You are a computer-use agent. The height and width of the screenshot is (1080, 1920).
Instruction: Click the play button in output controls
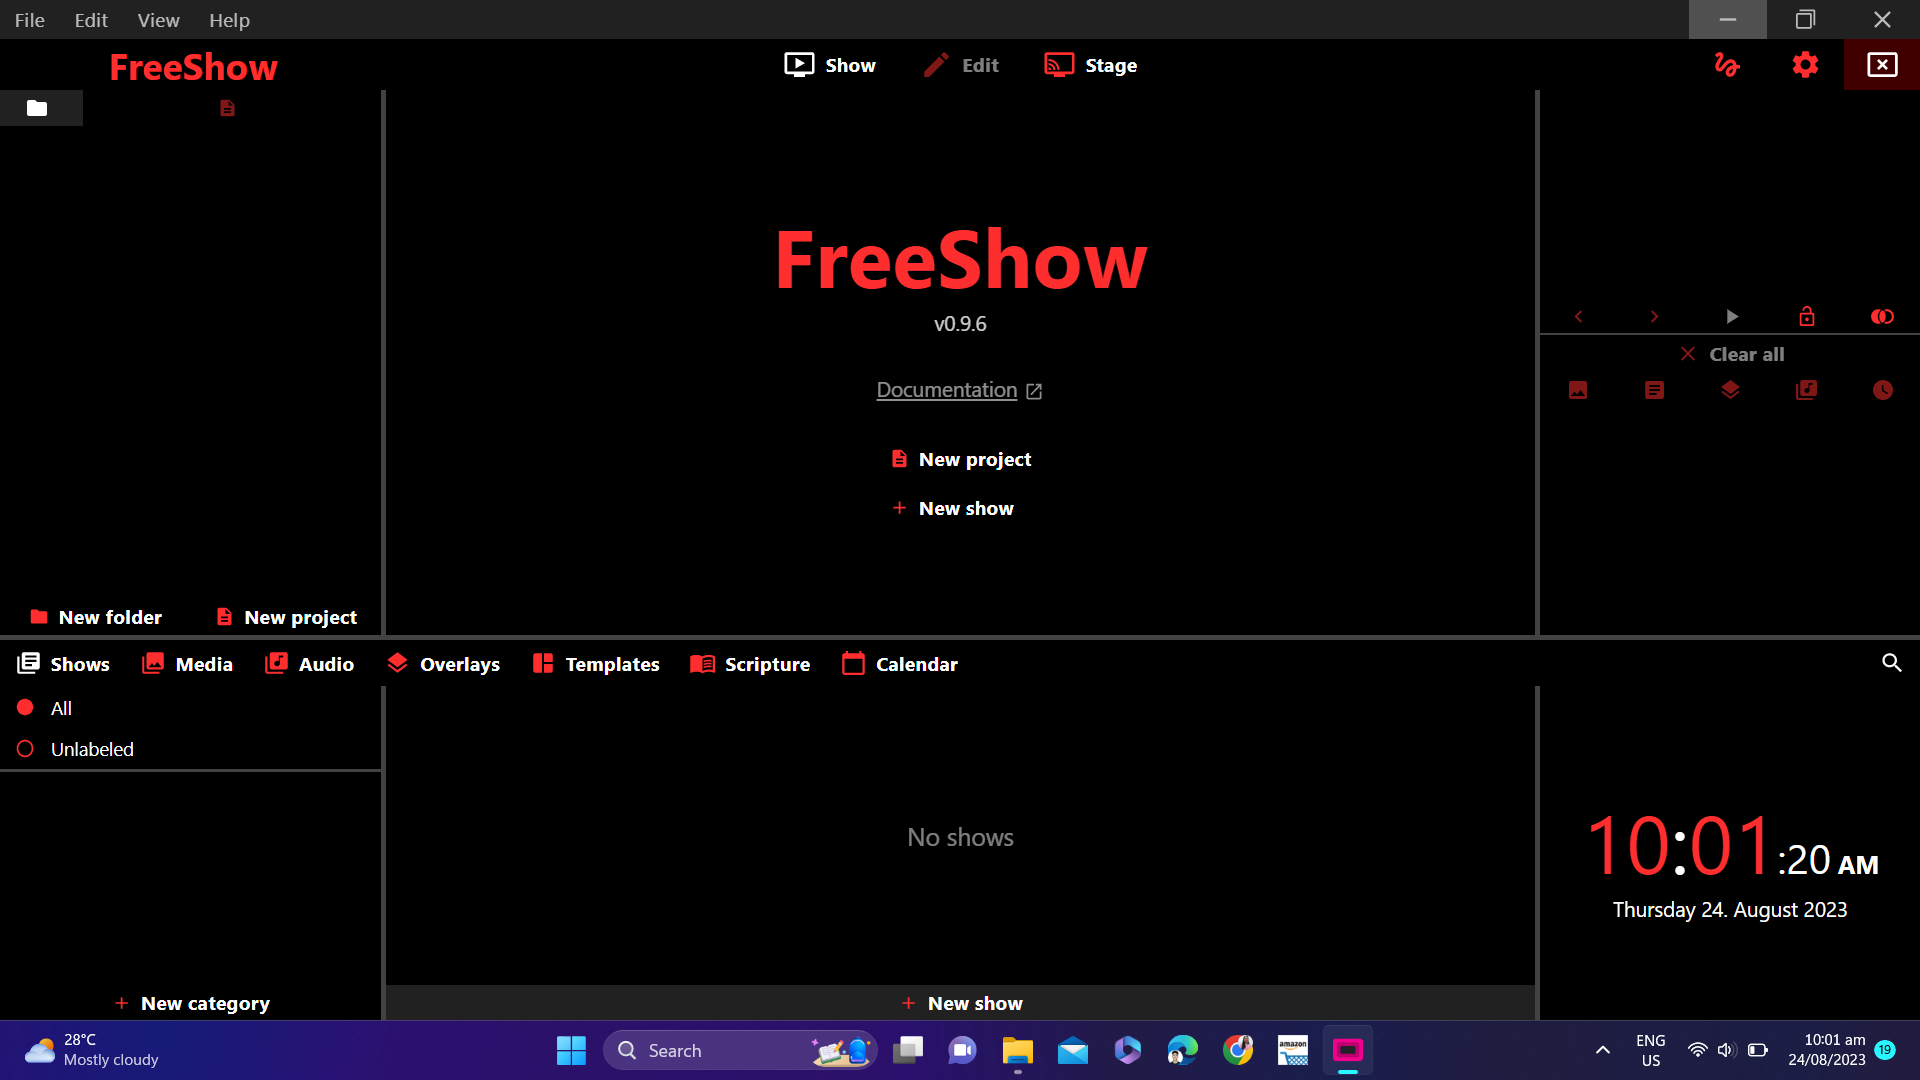tap(1733, 316)
